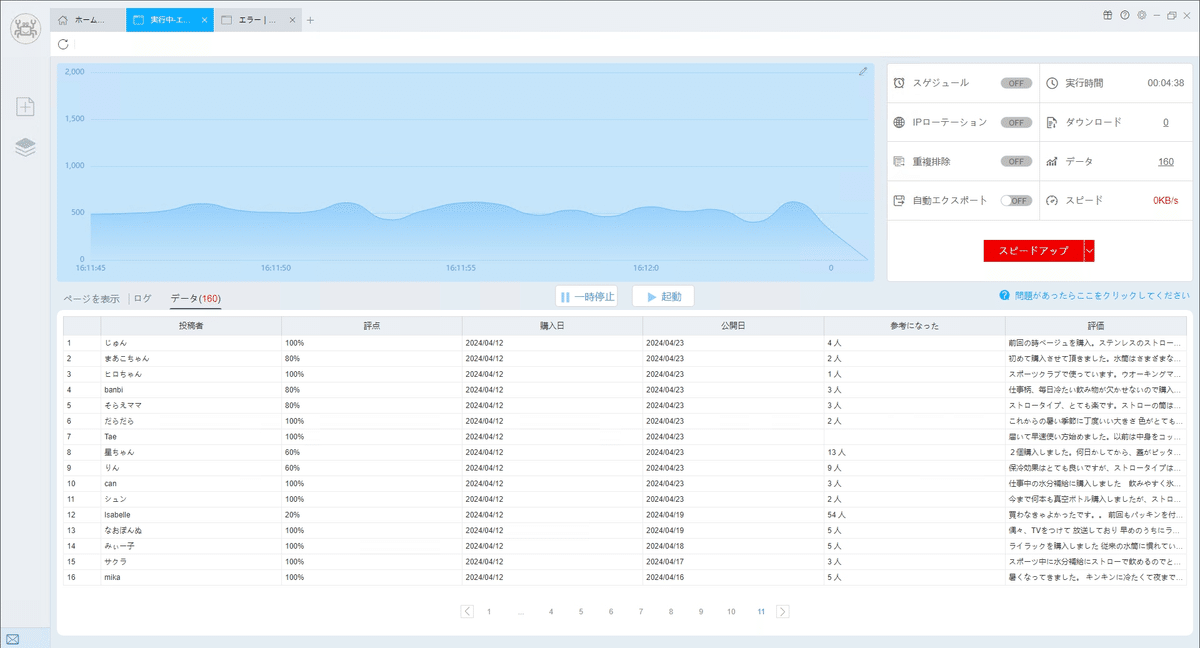Switch to the ホーム tab
The width and height of the screenshot is (1200, 648).
[88, 20]
